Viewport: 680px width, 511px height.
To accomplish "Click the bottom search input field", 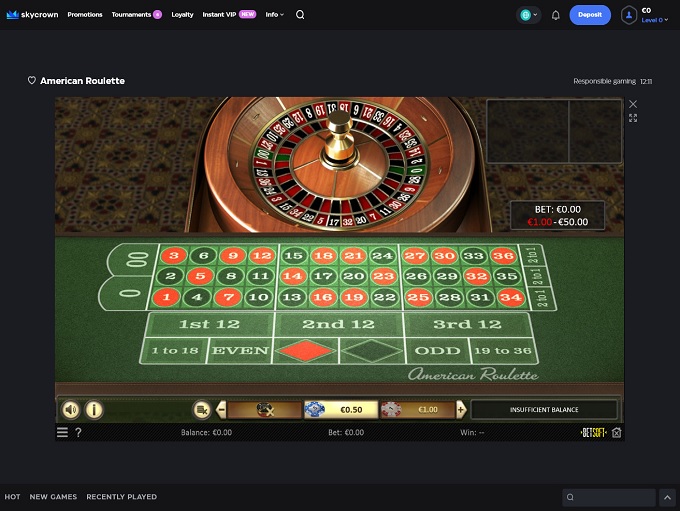I will click(x=609, y=497).
